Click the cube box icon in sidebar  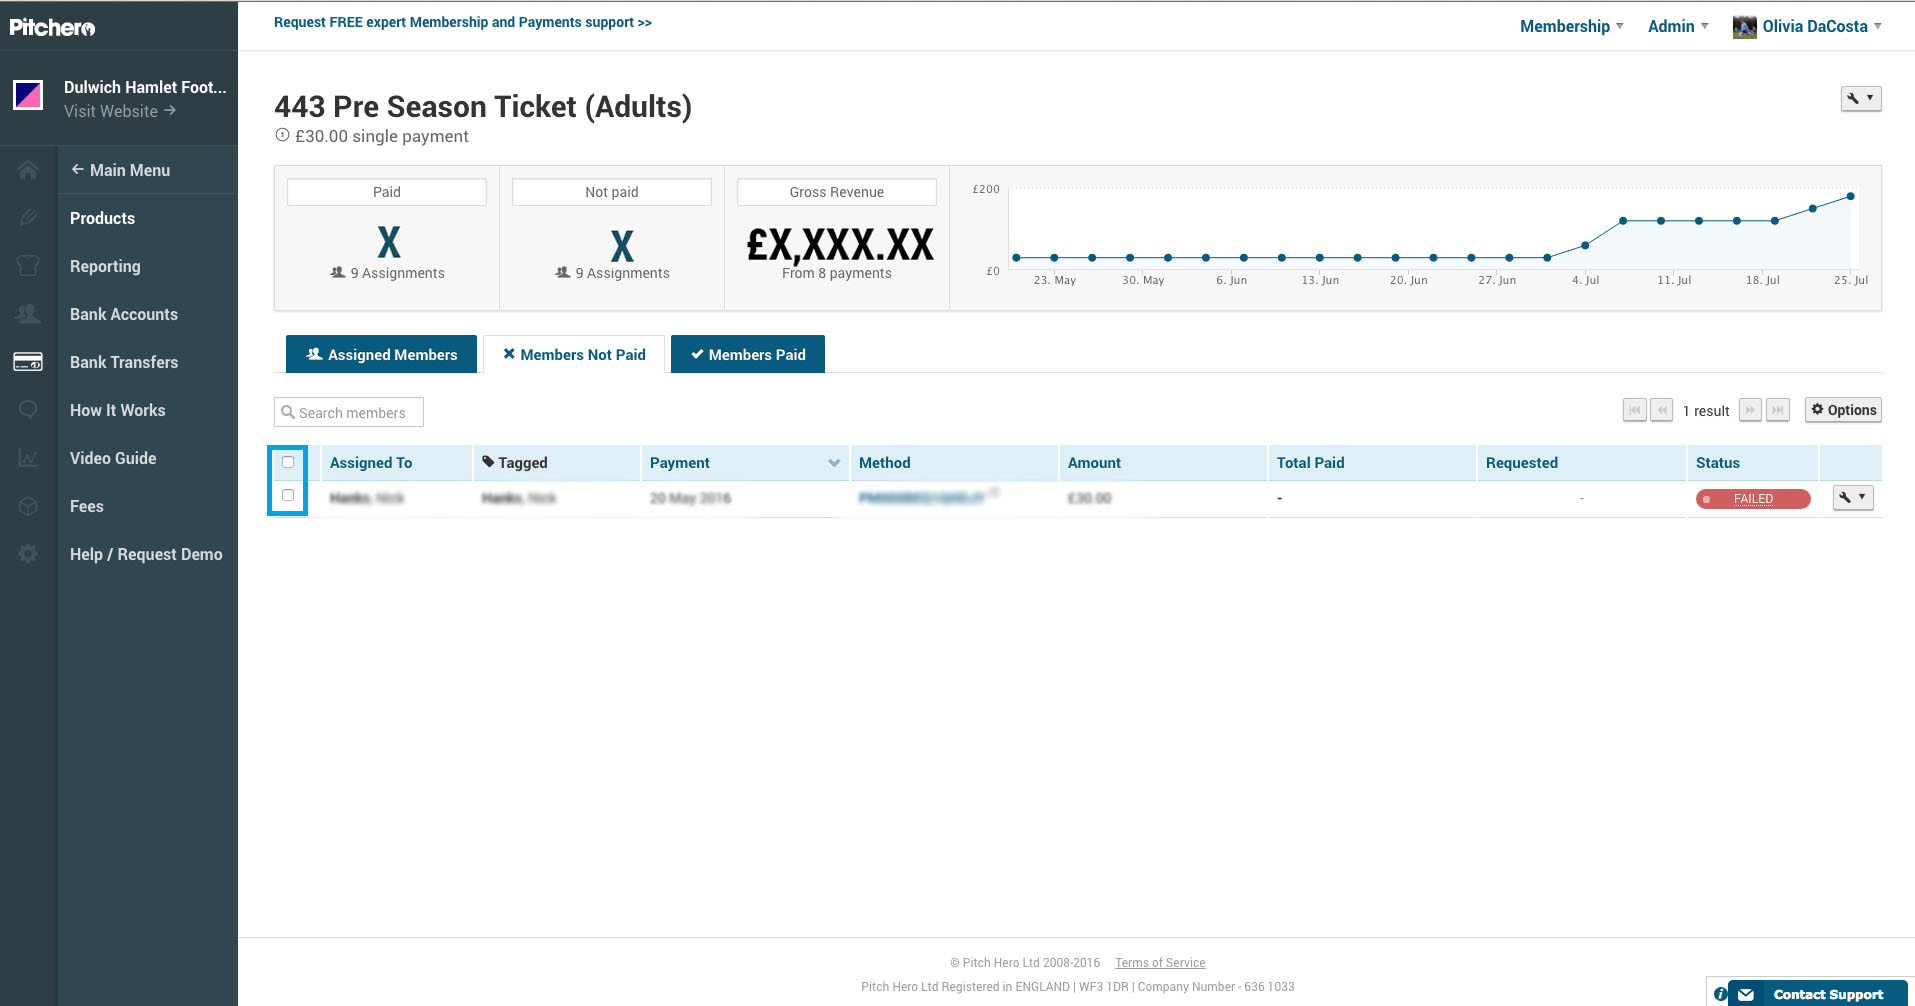click(x=28, y=506)
